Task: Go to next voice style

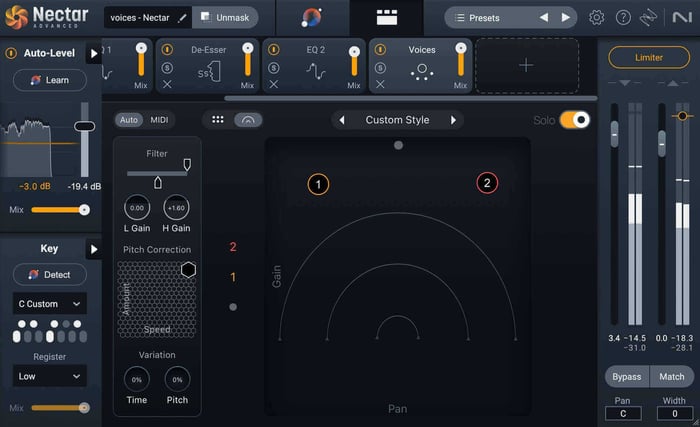Action: tap(453, 120)
